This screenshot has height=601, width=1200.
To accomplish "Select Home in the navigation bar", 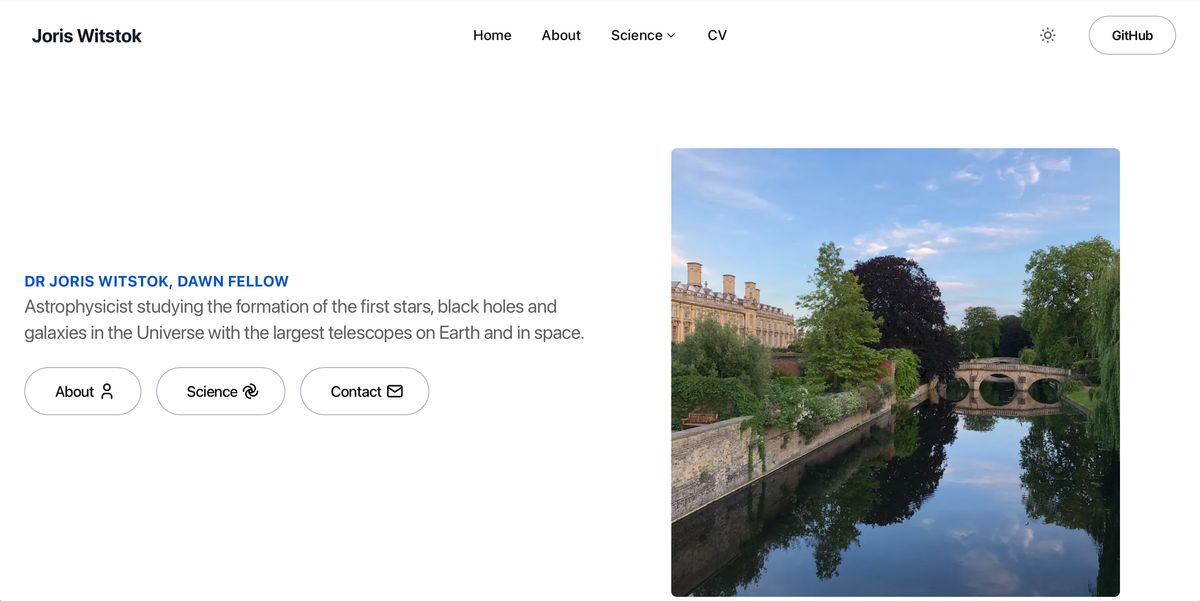I will (492, 35).
